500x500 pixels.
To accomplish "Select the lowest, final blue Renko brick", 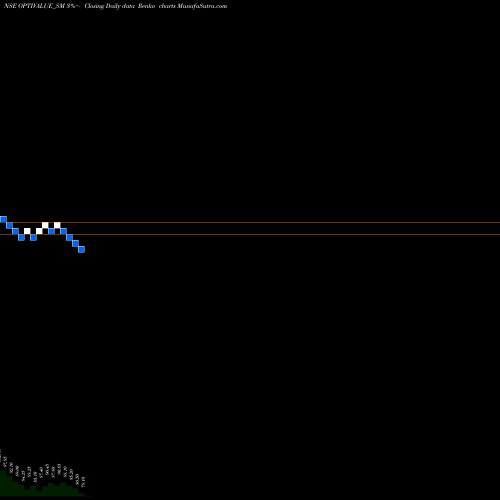I will pyautogui.click(x=81, y=249).
